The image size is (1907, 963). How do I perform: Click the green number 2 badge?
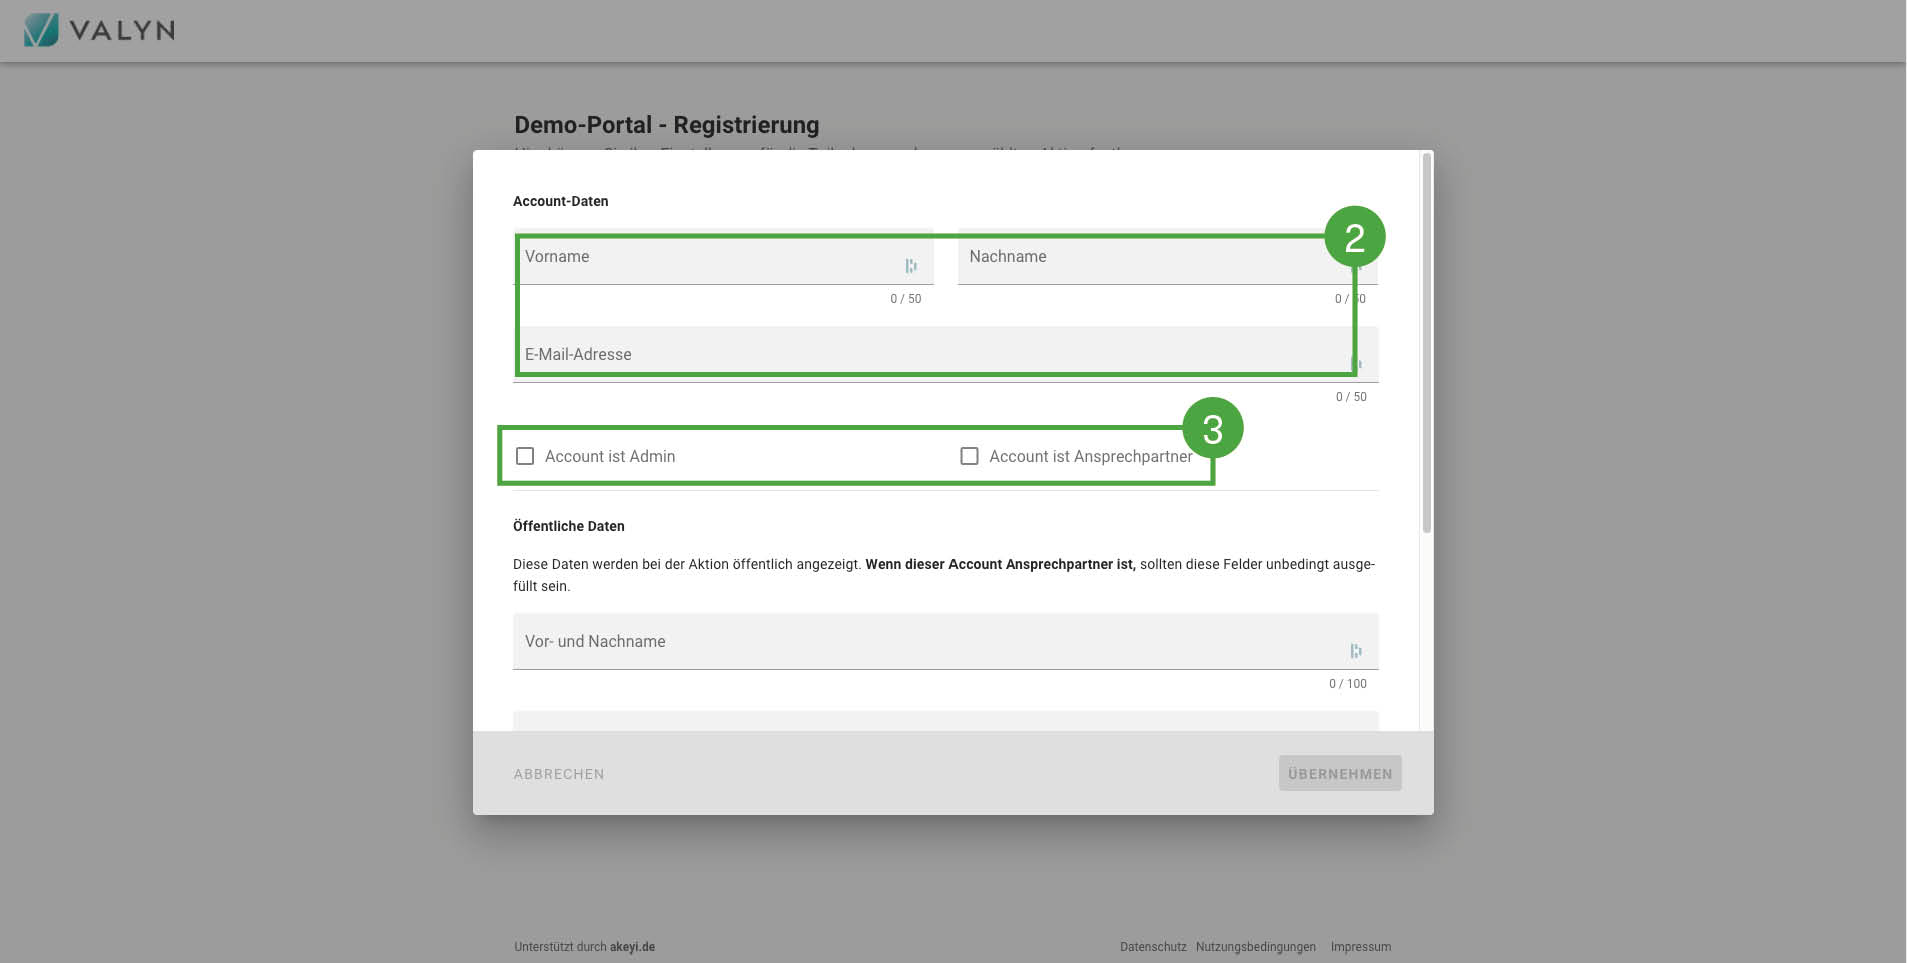1354,237
